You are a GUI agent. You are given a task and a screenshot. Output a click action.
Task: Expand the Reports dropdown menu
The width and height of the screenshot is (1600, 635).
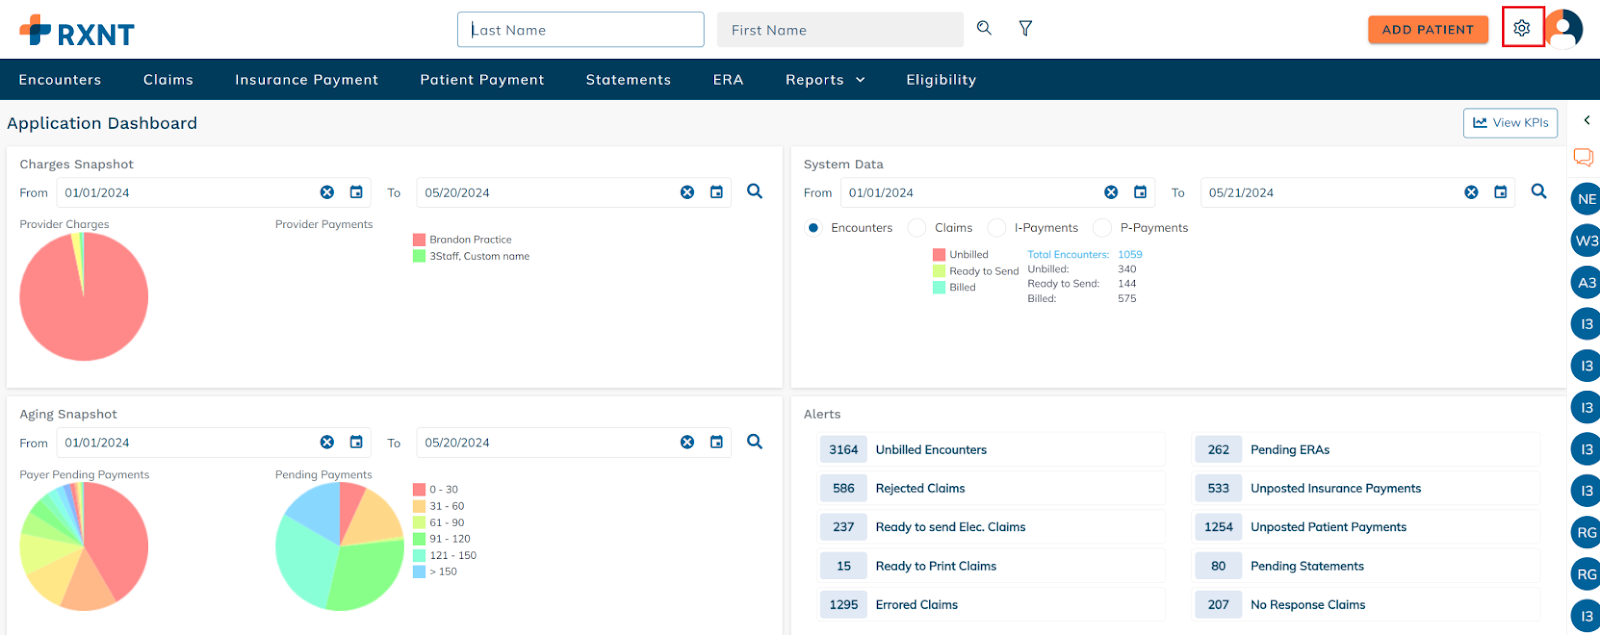tap(825, 80)
